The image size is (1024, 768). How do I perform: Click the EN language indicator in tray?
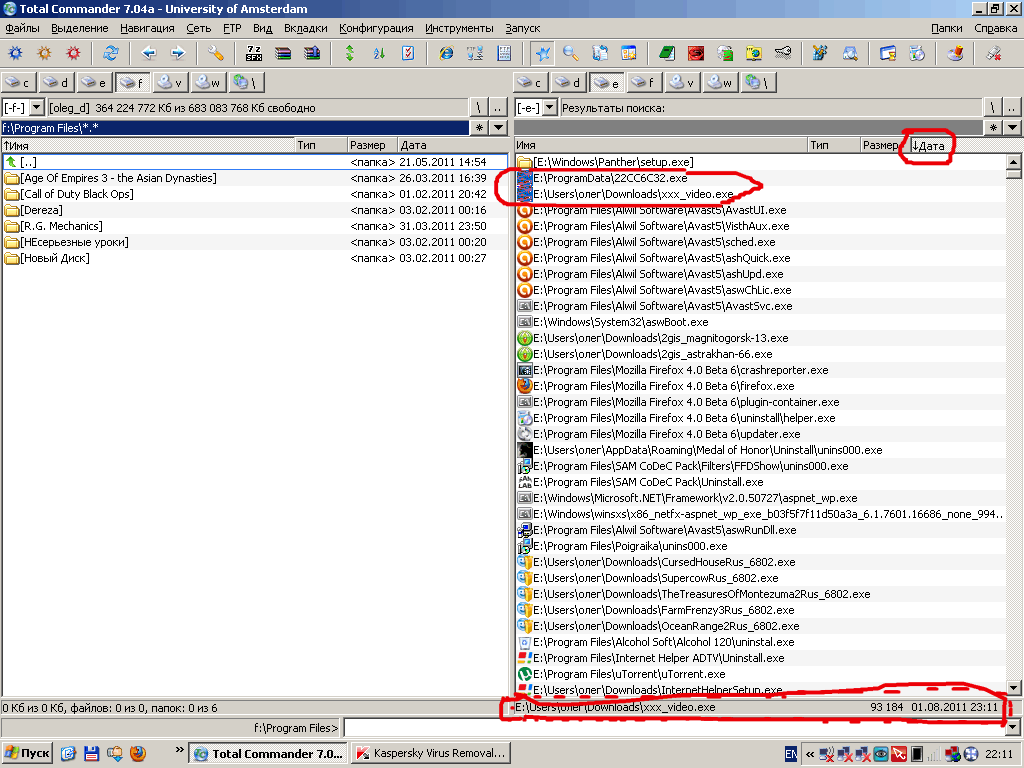click(790, 754)
